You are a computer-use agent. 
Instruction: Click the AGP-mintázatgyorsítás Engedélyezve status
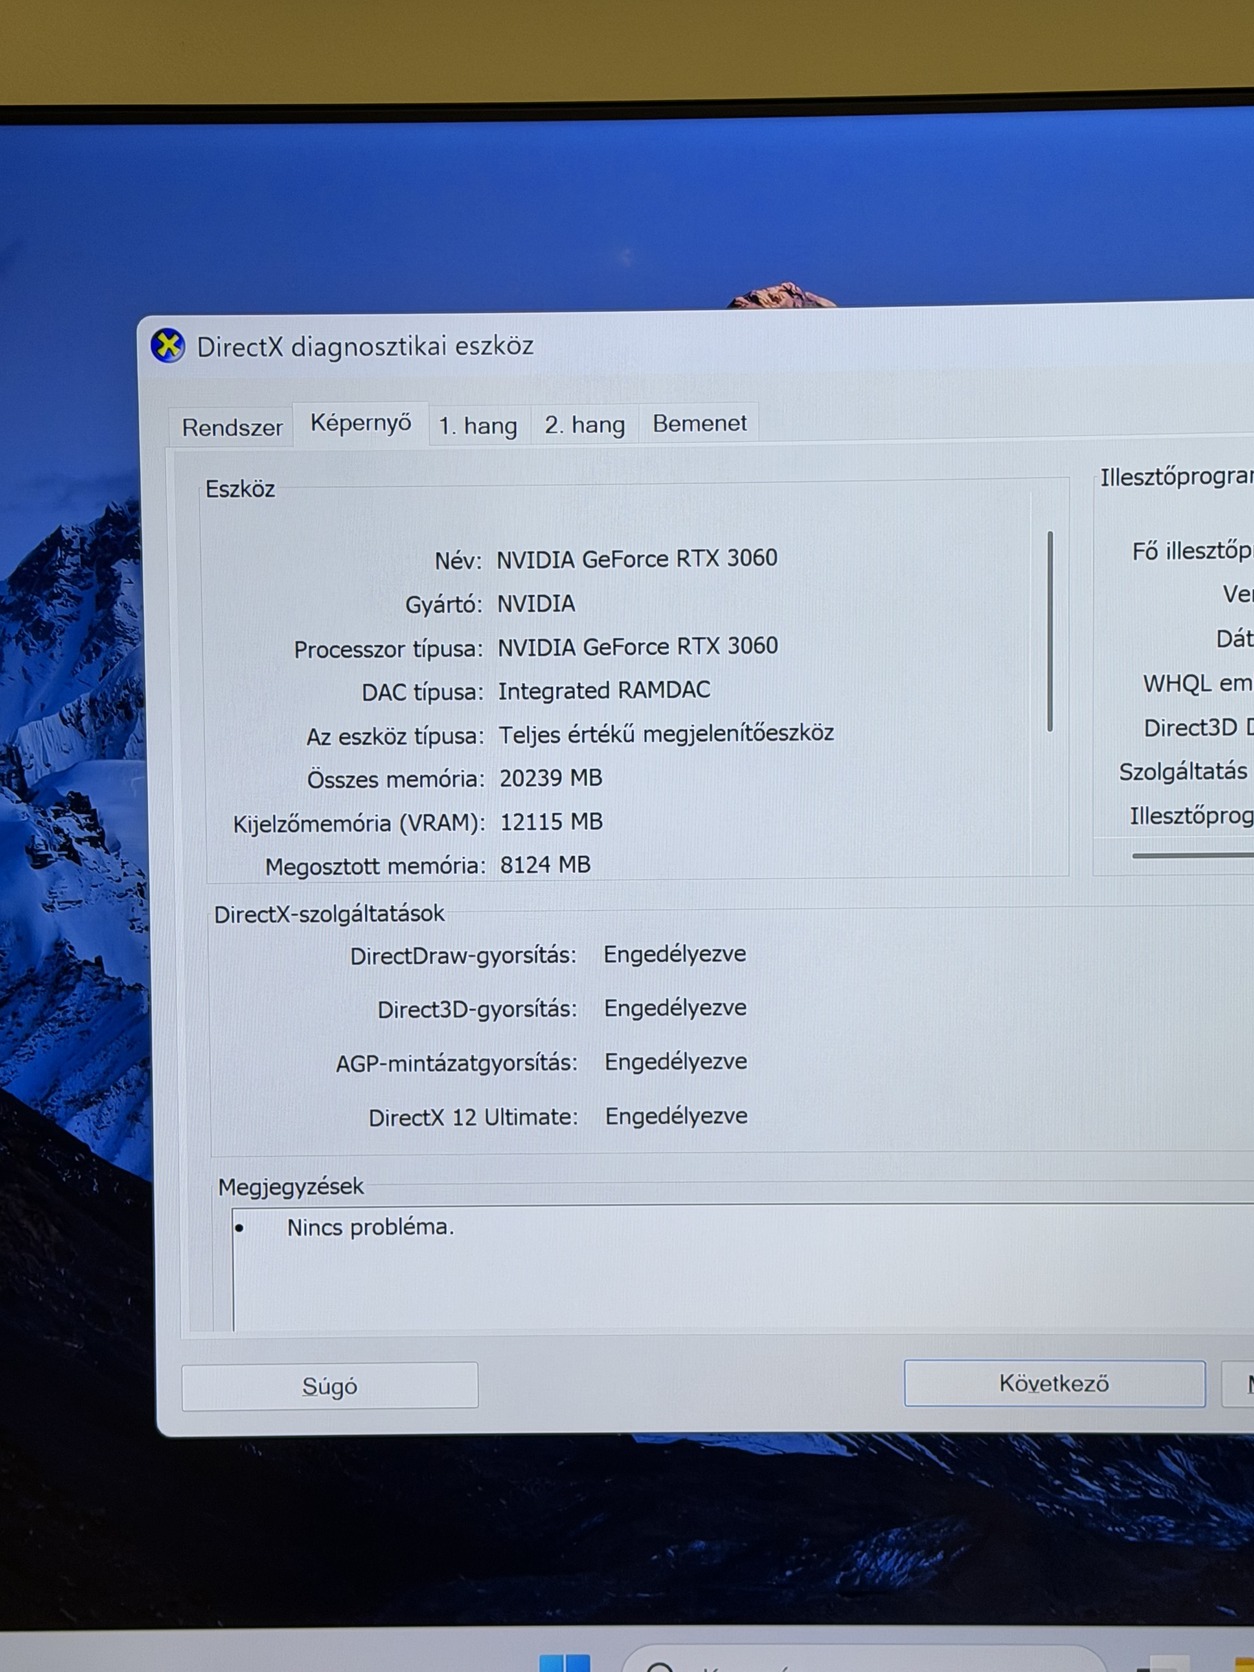676,1062
